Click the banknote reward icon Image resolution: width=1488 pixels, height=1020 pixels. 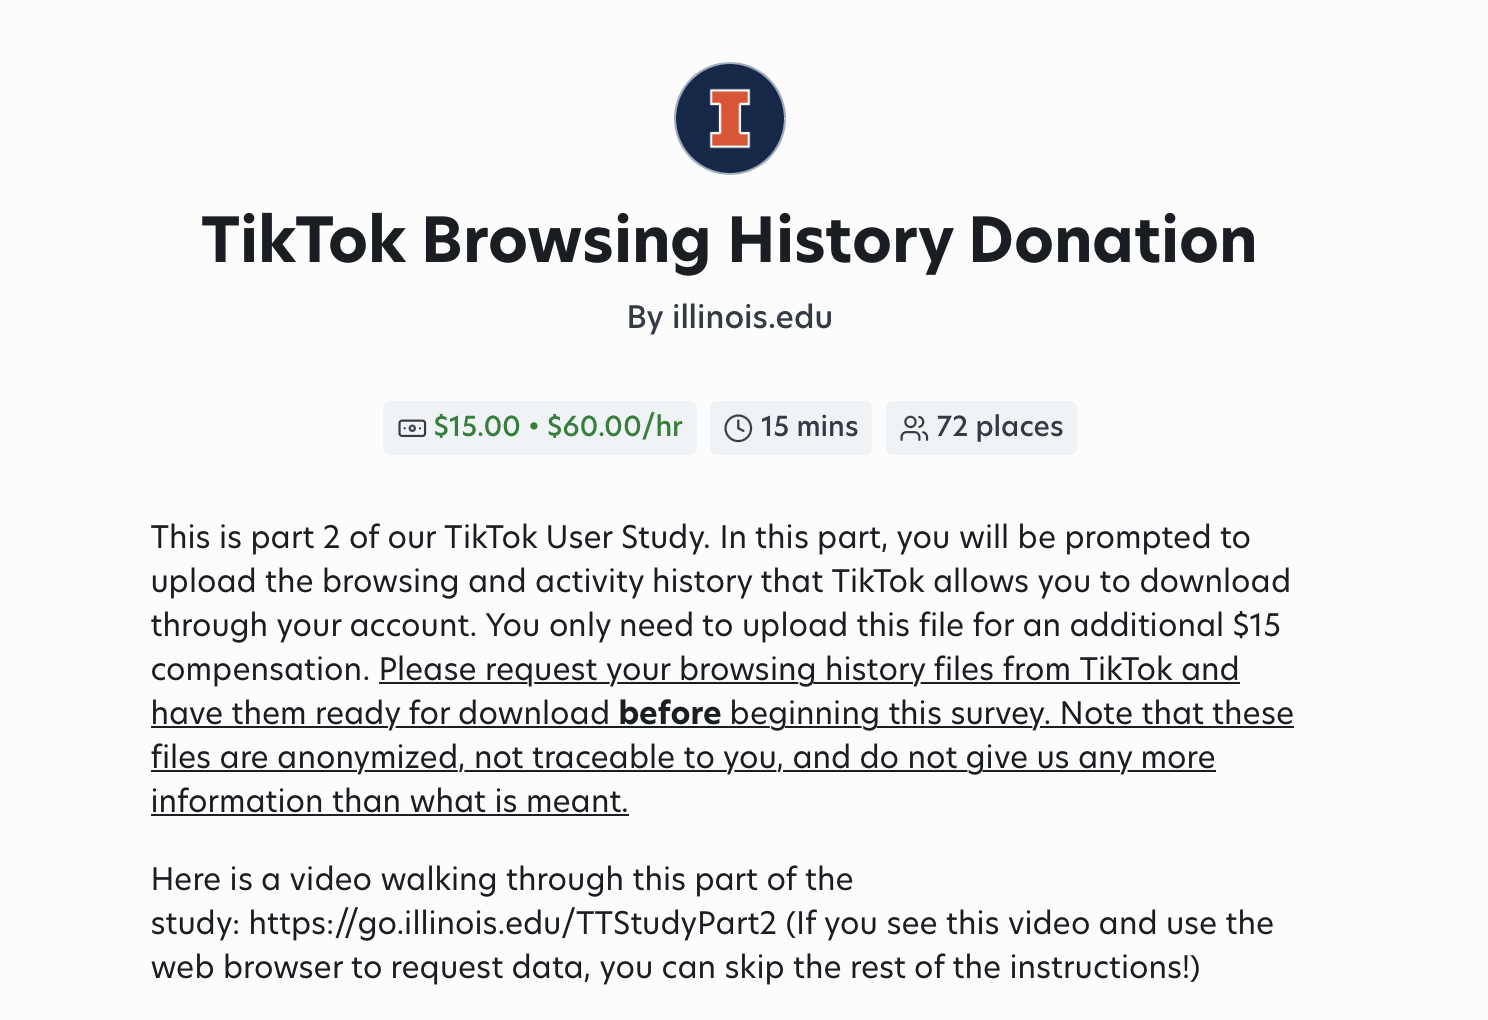click(412, 428)
